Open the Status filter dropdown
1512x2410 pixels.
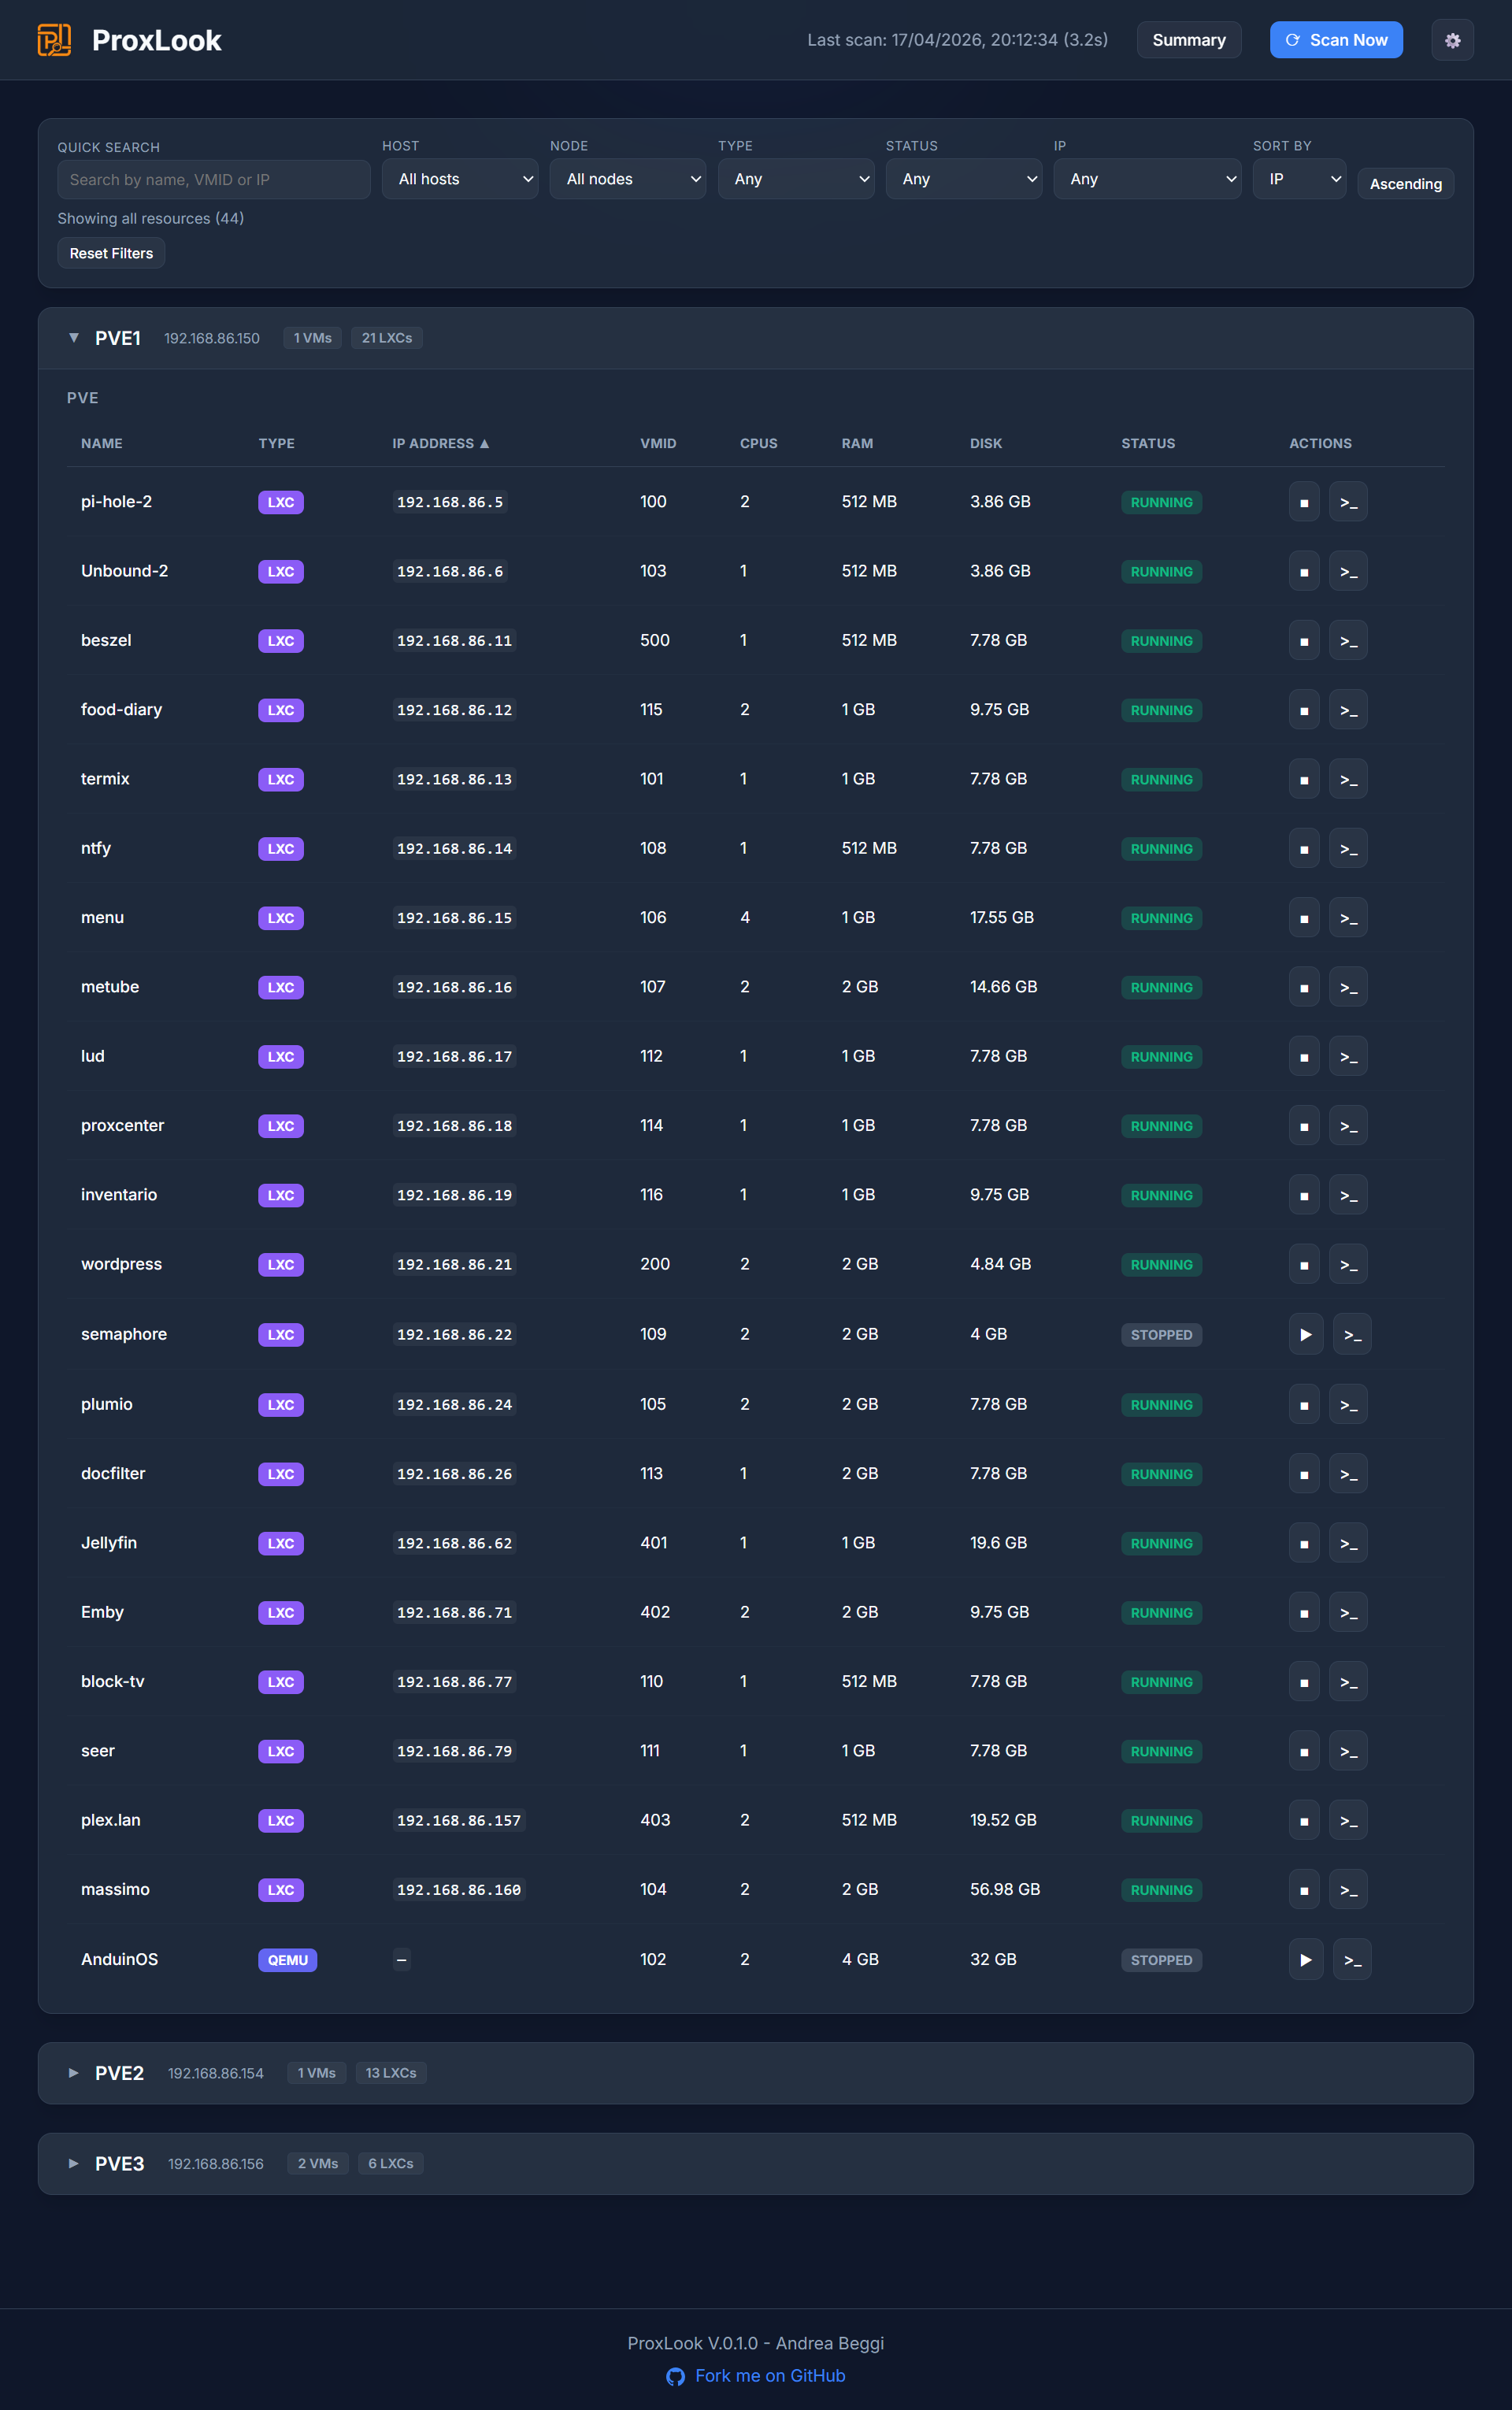pyautogui.click(x=963, y=179)
